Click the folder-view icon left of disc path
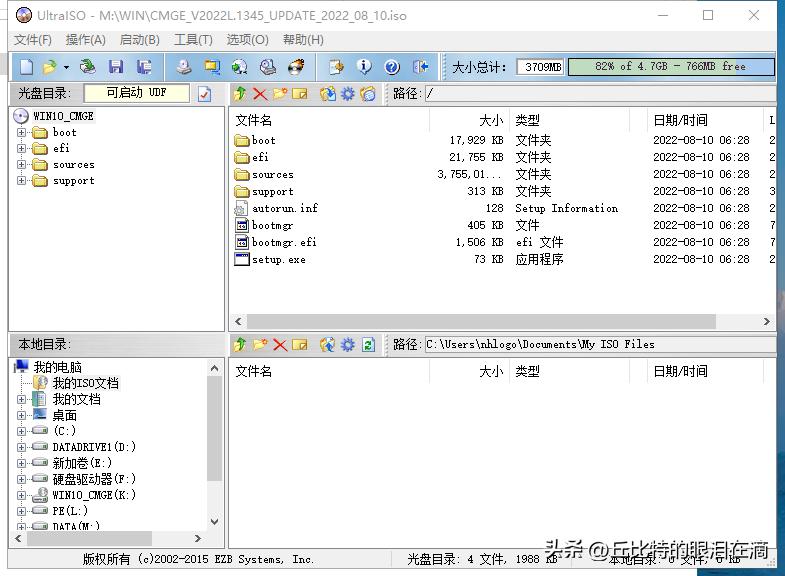This screenshot has width=785, height=576. click(368, 94)
